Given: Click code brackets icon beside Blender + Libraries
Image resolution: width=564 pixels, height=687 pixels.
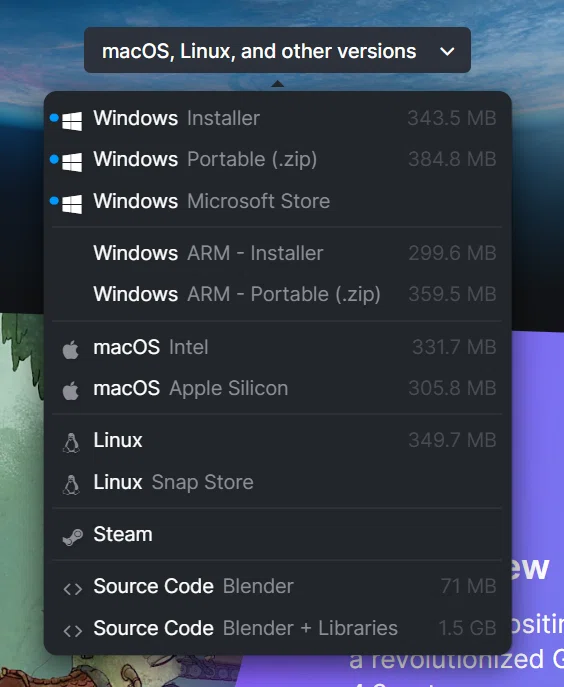Looking at the screenshot, I should pos(73,631).
